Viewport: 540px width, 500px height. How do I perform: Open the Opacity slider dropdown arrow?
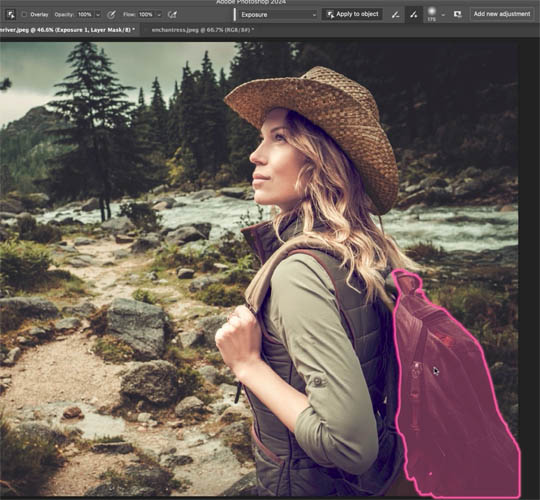98,15
